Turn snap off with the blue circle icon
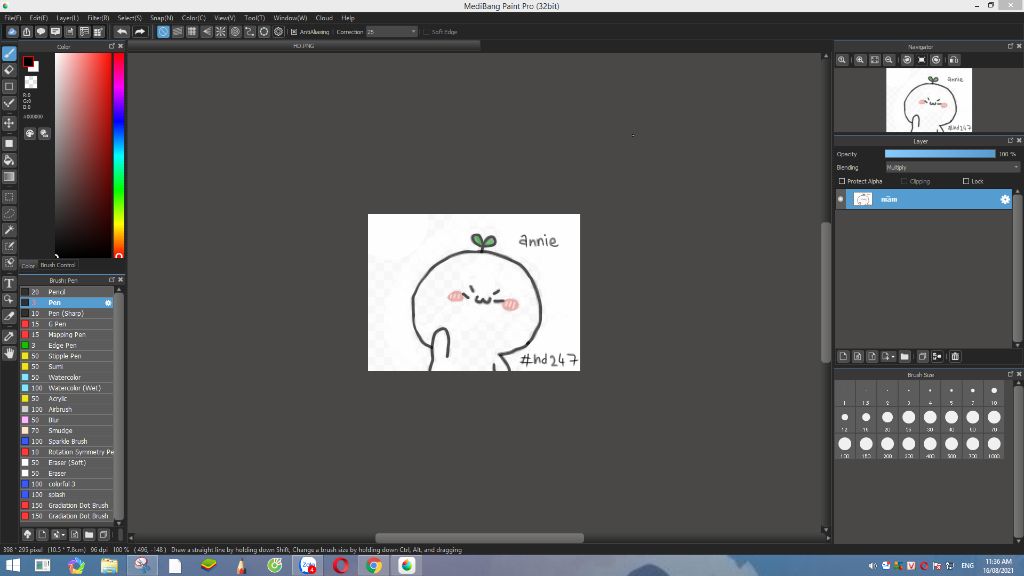Viewport: 1024px width, 576px height. tap(163, 31)
